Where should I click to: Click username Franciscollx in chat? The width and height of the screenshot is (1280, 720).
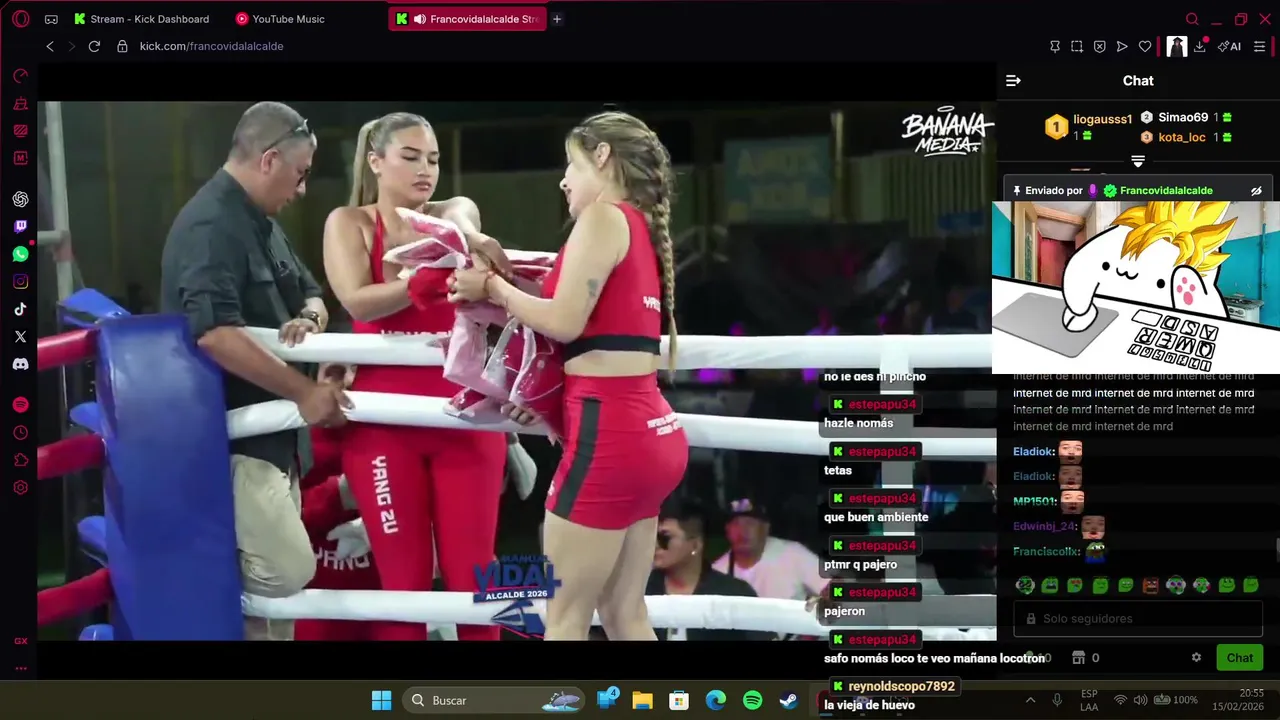click(x=1047, y=551)
